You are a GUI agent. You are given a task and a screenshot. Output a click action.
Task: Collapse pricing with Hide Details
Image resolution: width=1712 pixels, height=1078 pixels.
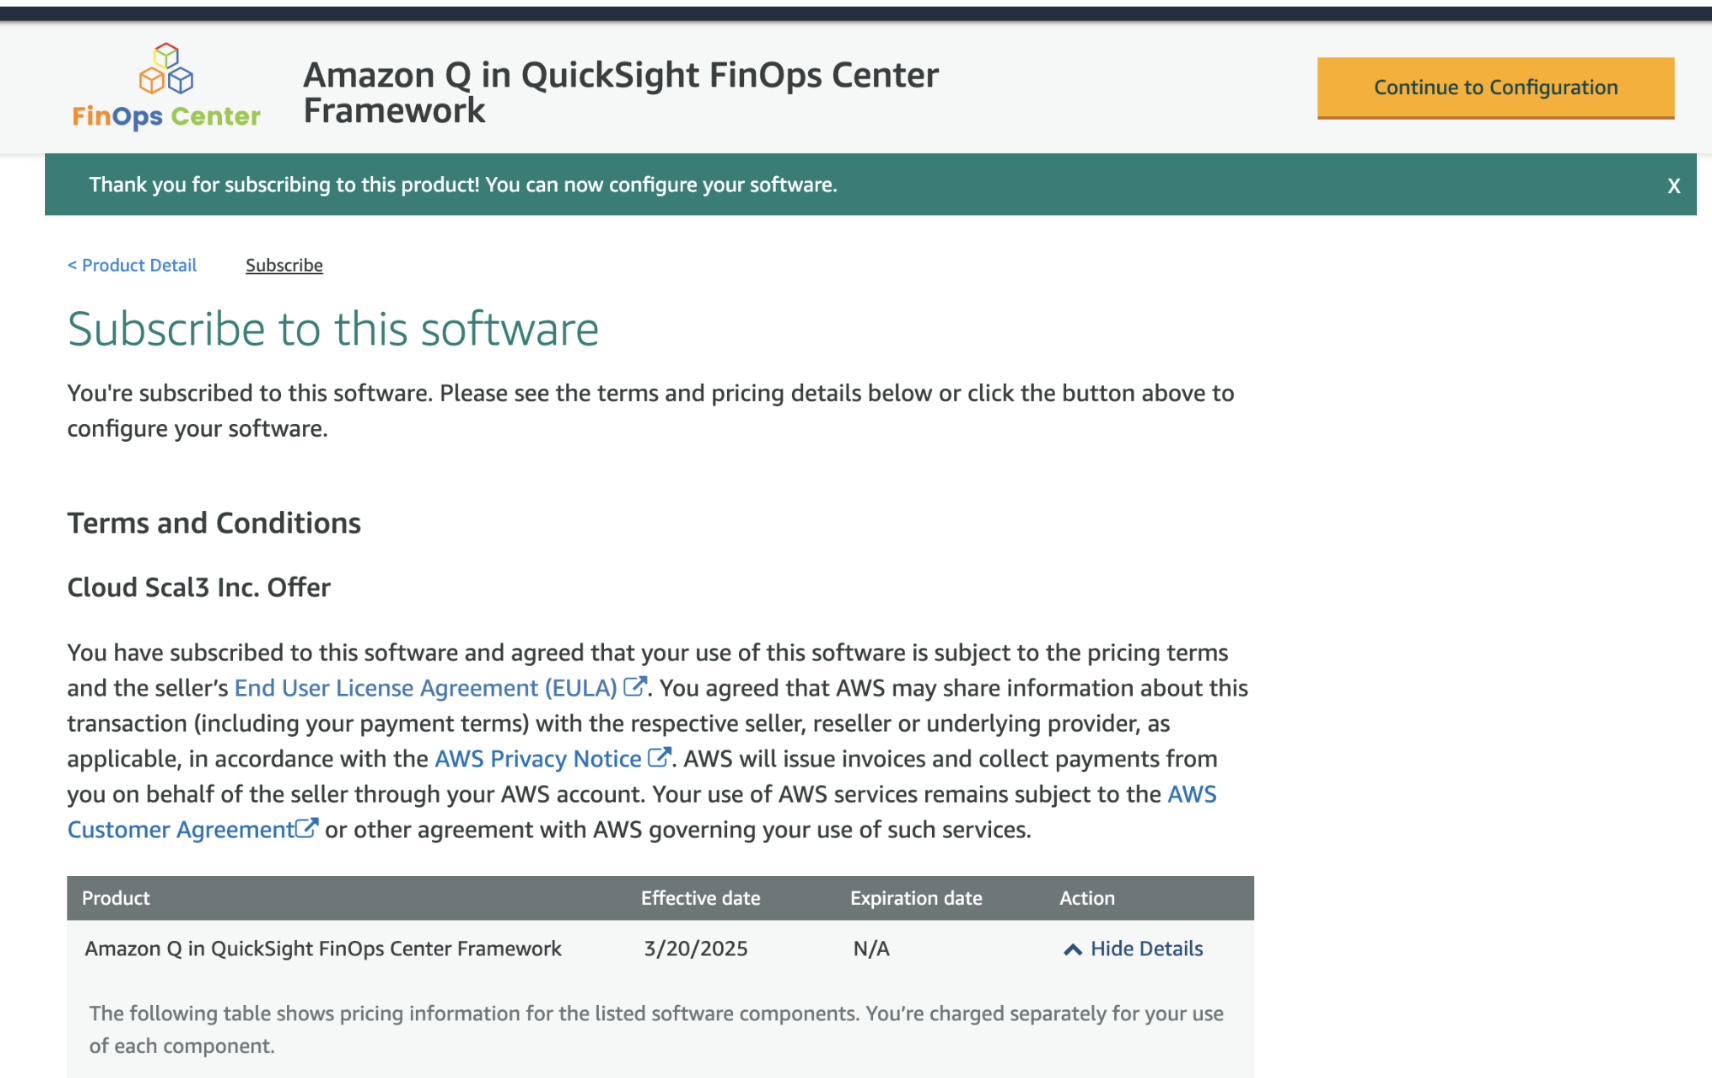(x=1133, y=948)
